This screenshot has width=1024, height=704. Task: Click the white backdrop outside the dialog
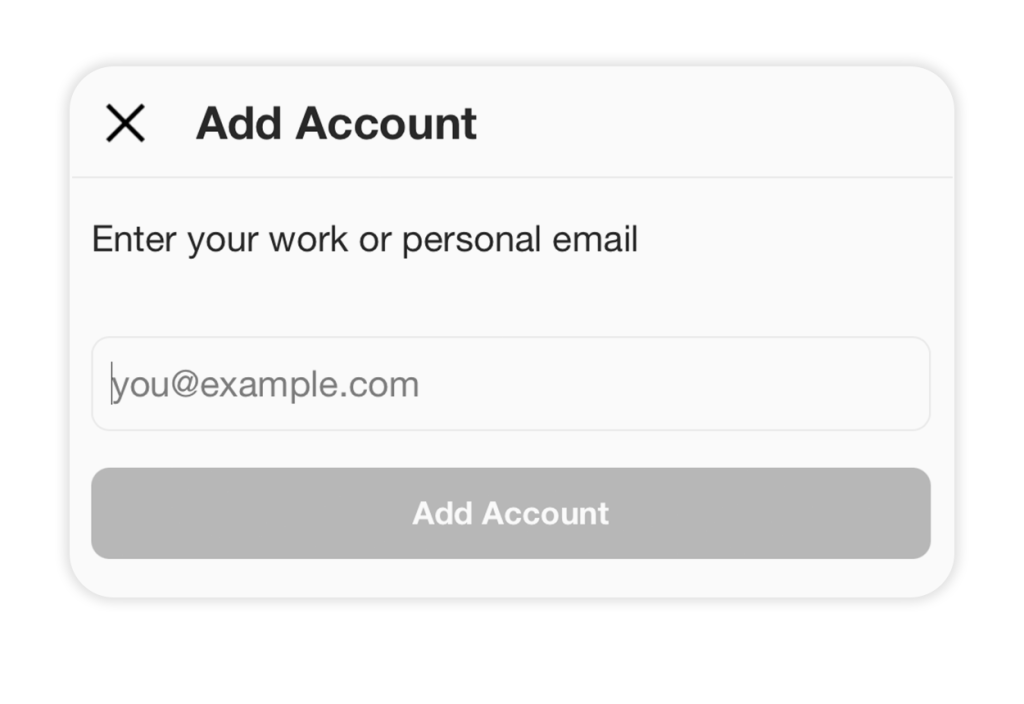coord(510,655)
